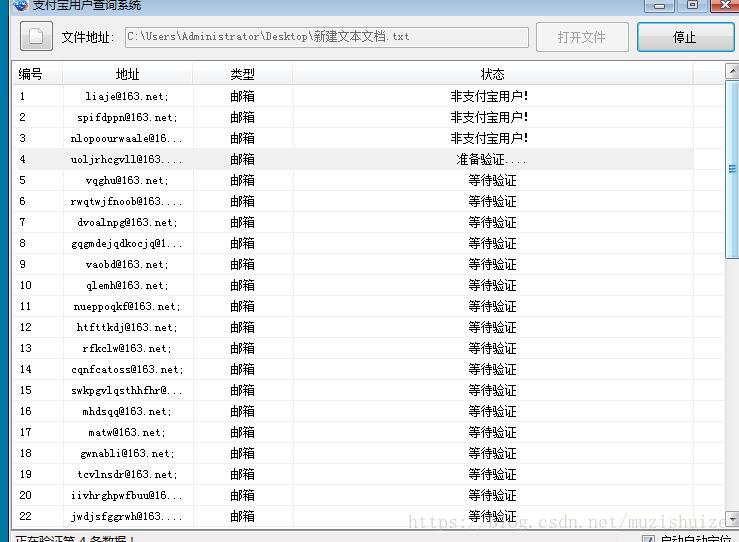Click the Alipay app icon in title bar
Viewport: 739px width, 542px height.
(x=20, y=5)
